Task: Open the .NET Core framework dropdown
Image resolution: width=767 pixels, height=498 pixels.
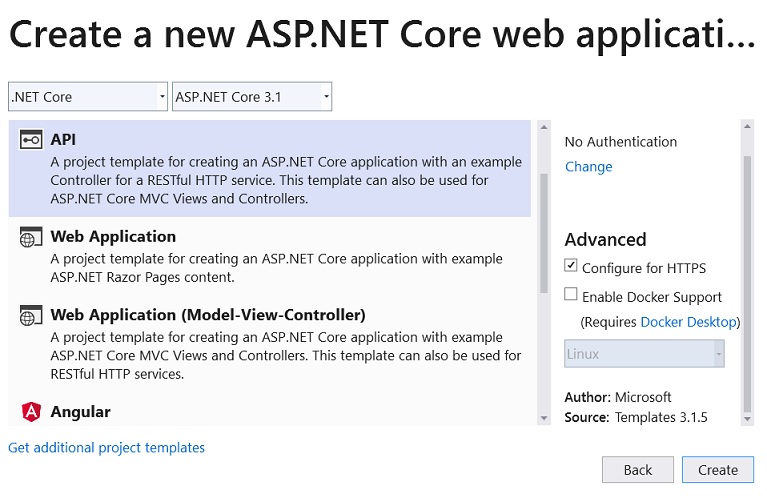Action: pos(88,96)
